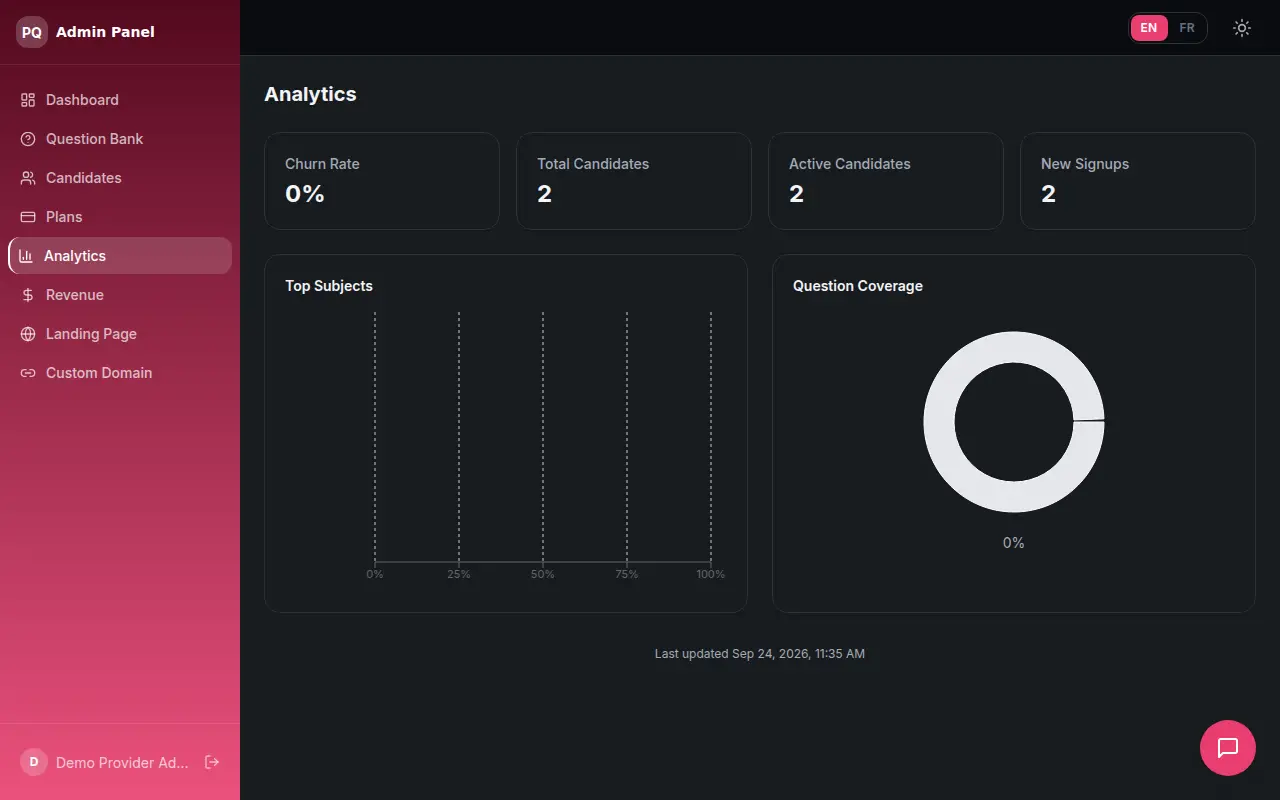The image size is (1280, 800).
Task: Go to the Question Bank page
Action: [x=120, y=139]
